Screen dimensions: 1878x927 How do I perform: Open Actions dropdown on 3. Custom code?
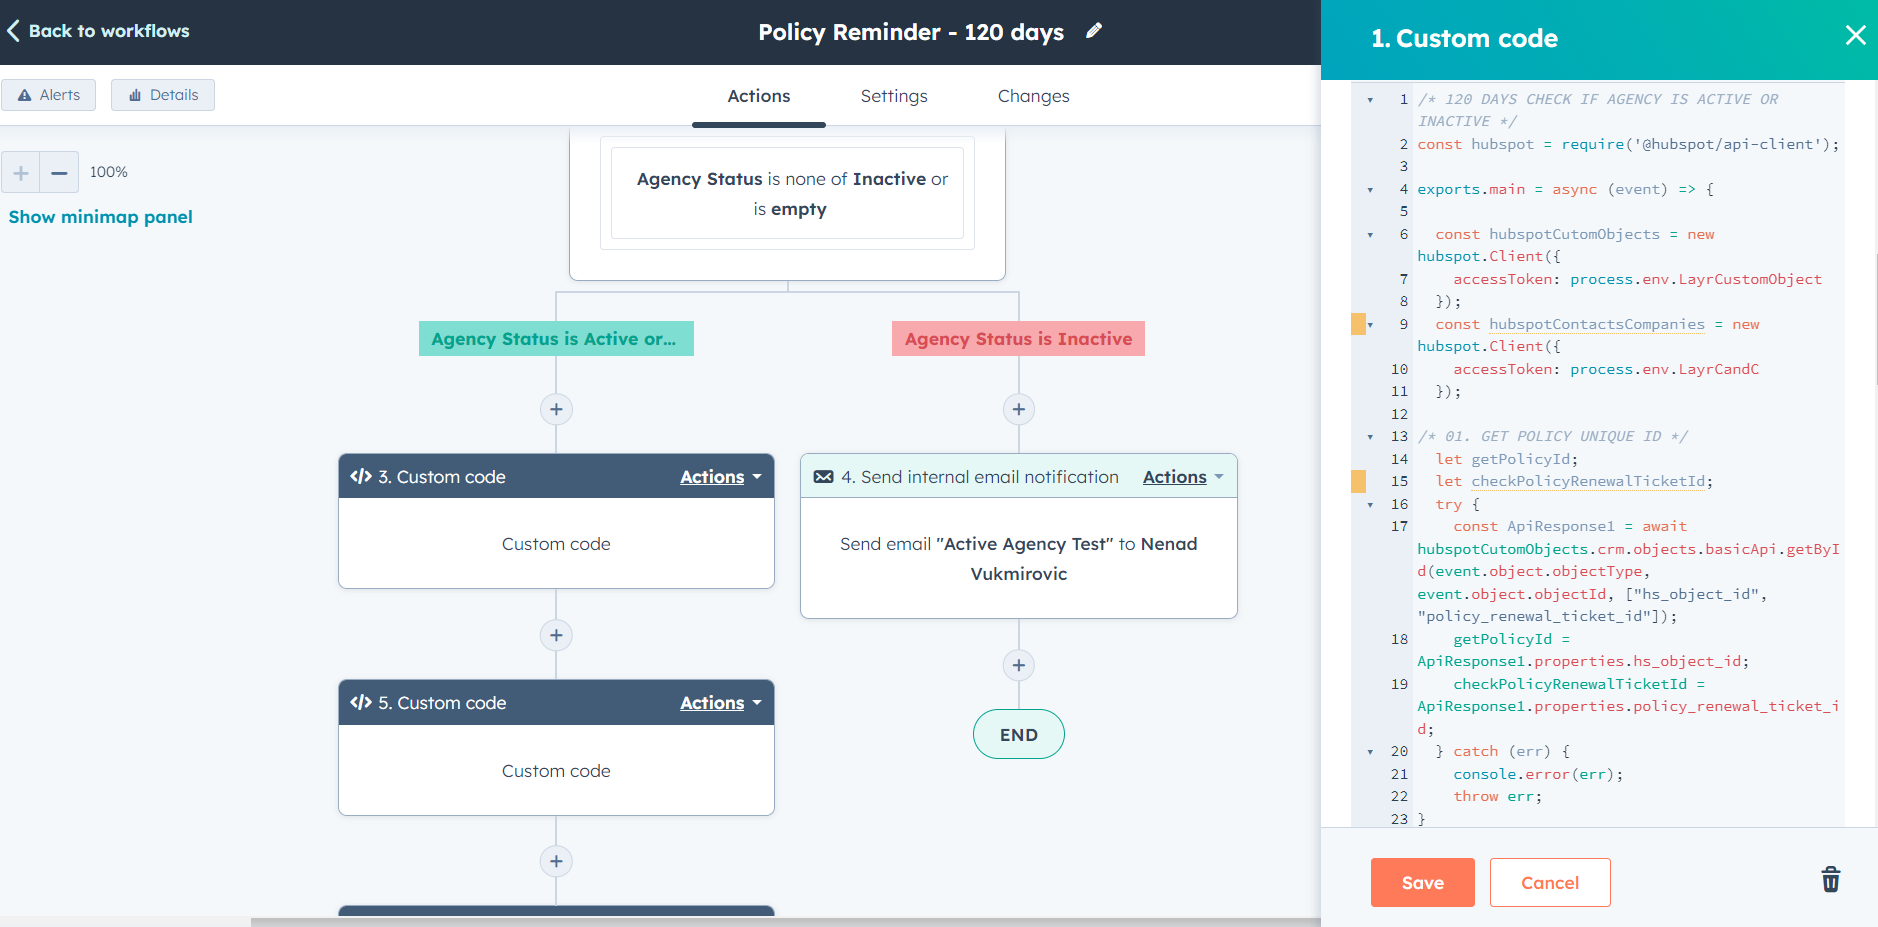[x=720, y=477]
